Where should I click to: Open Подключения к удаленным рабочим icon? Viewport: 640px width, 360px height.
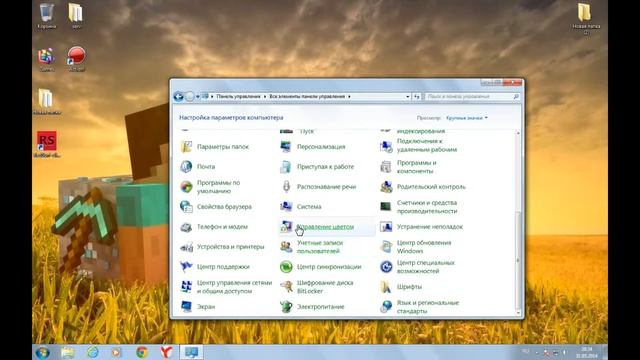tap(386, 146)
